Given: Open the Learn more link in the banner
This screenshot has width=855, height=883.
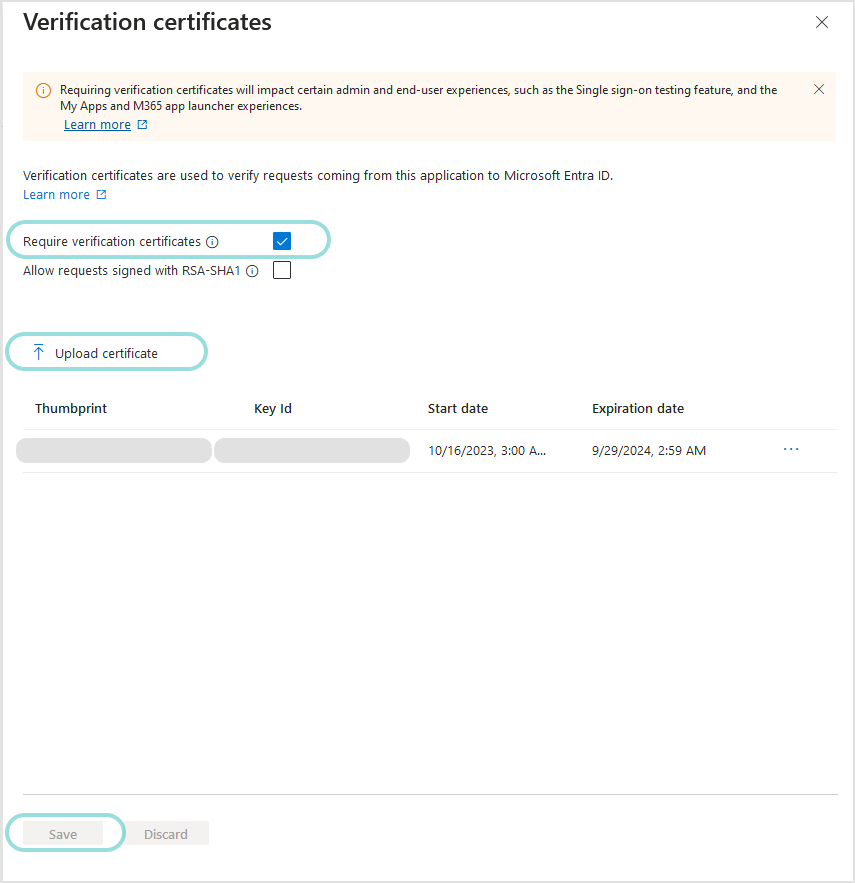Looking at the screenshot, I should [x=97, y=124].
